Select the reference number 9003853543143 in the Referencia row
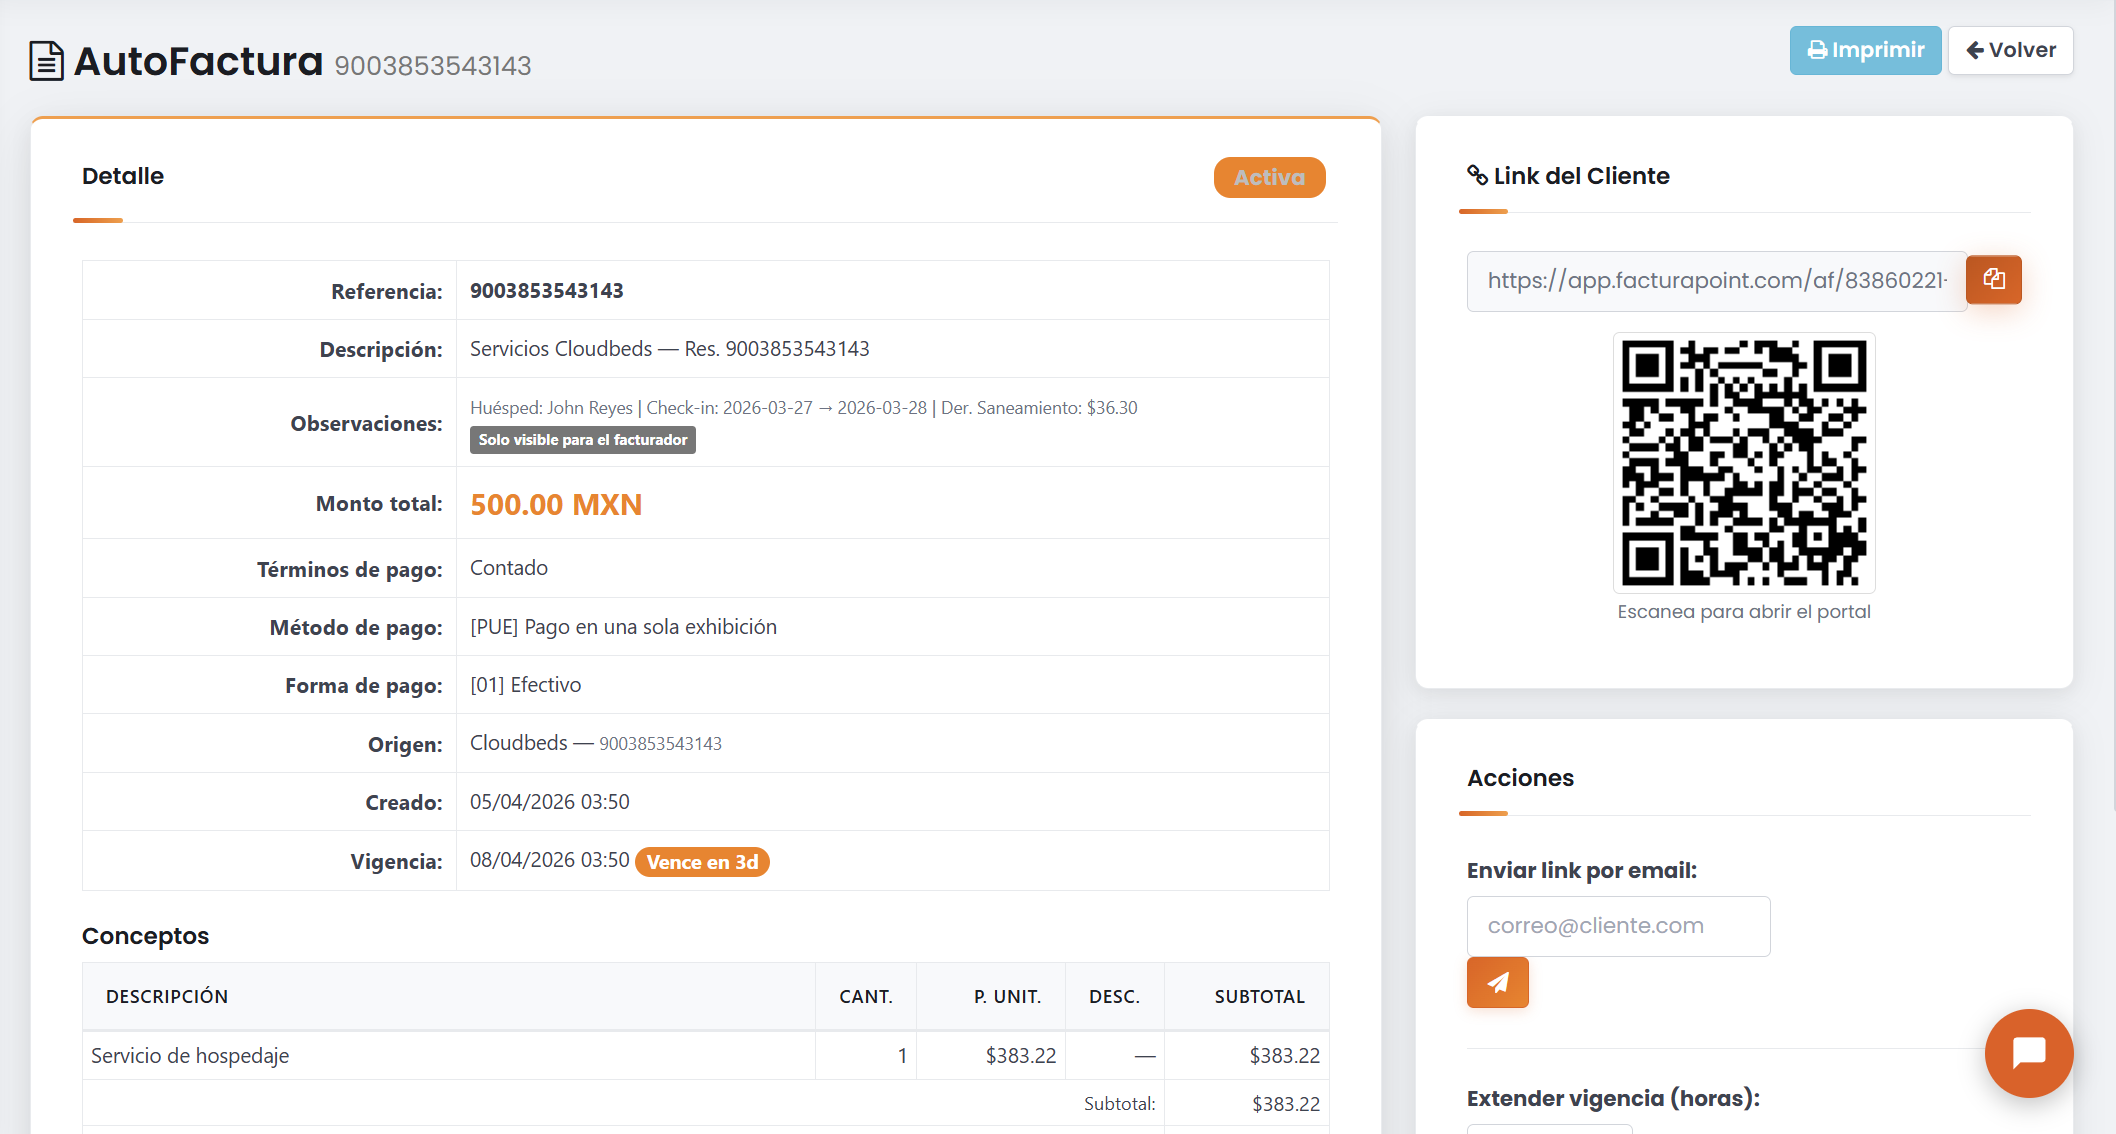 click(x=547, y=291)
